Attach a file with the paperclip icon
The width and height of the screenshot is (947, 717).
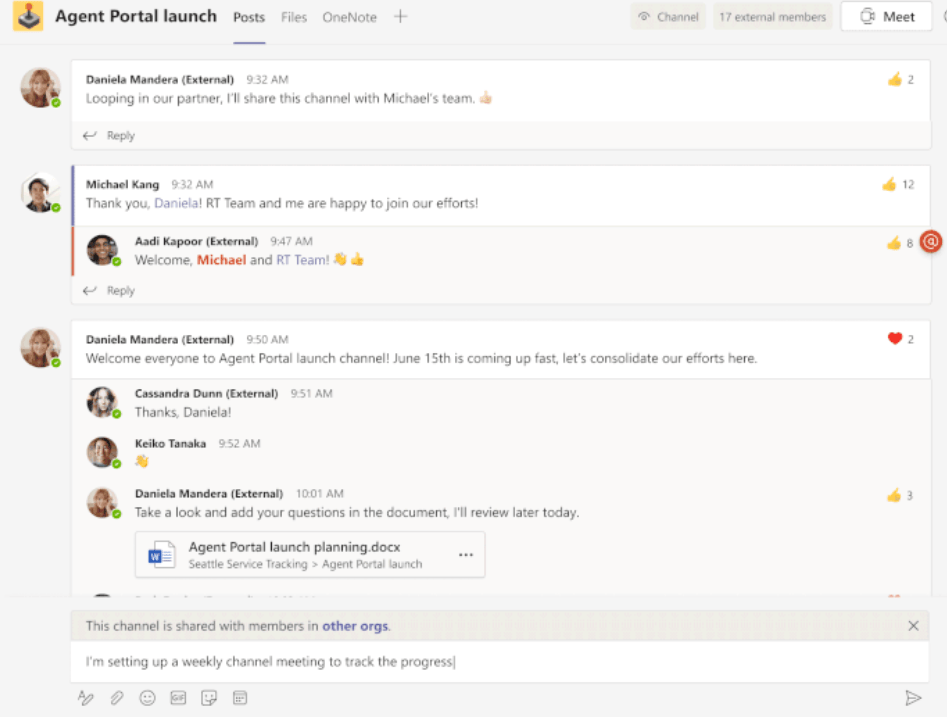tap(117, 698)
